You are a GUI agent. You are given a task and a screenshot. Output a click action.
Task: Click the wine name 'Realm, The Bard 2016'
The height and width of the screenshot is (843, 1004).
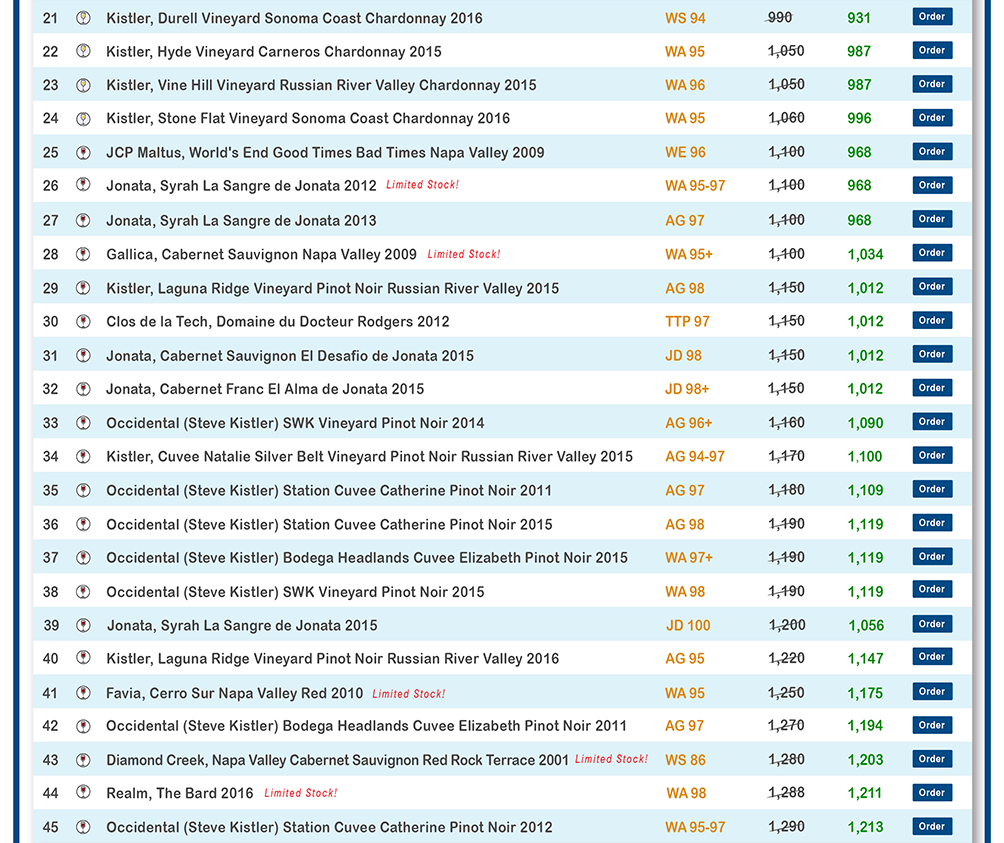[180, 793]
